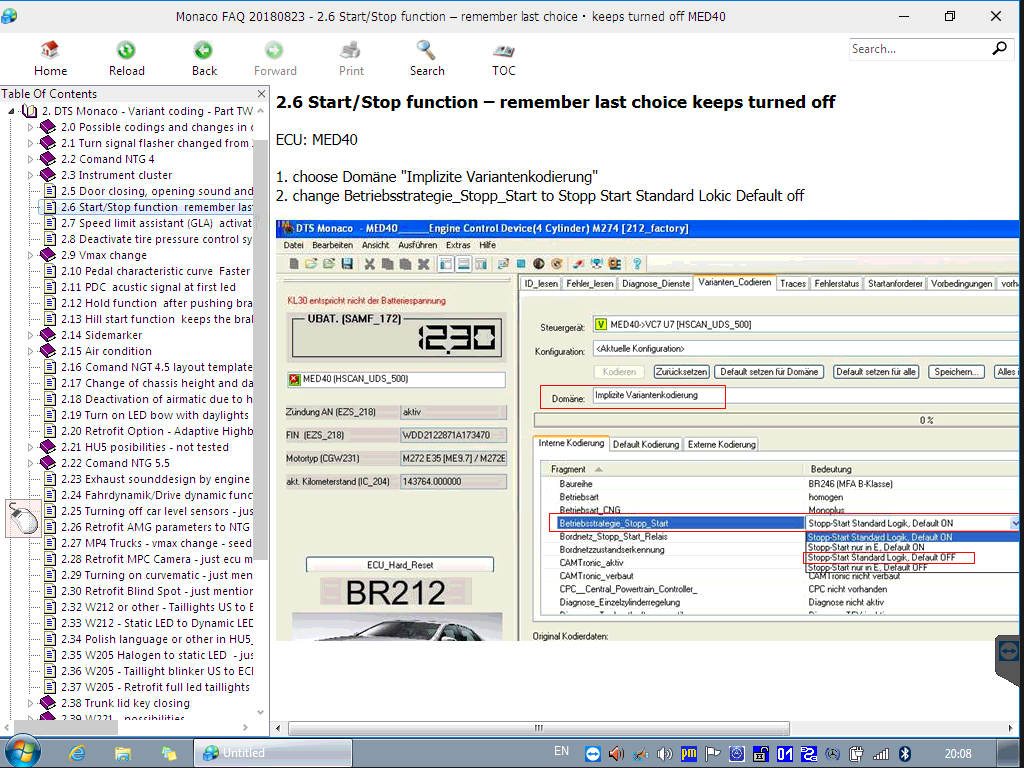Print the current topic
Image resolution: width=1024 pixels, height=768 pixels.
pyautogui.click(x=351, y=58)
